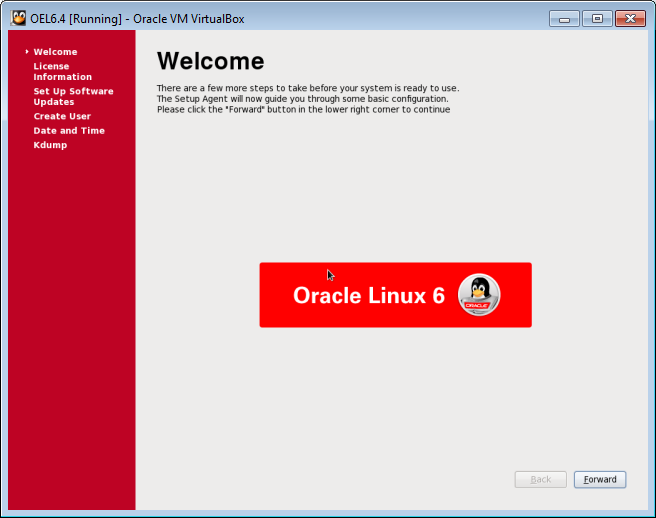This screenshot has height=518, width=656.
Task: Open Date and Time sidebar step
Action: point(69,131)
